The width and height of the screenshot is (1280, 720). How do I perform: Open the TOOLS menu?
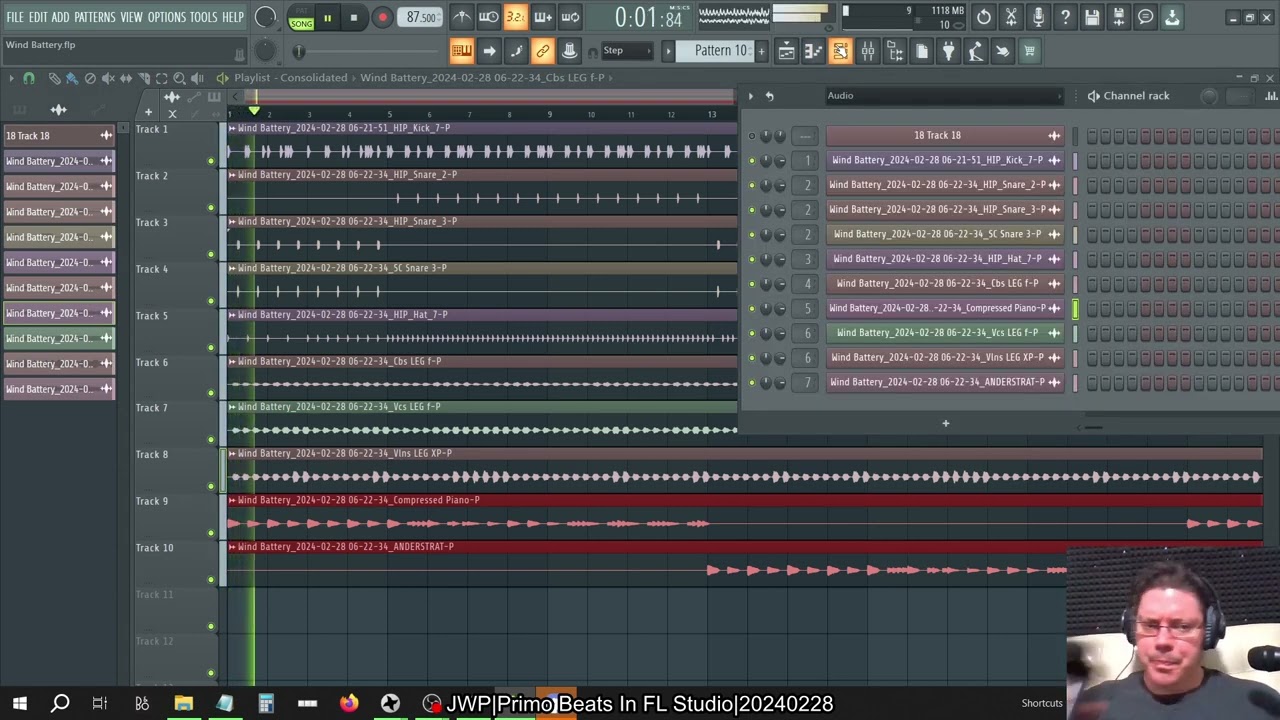204,17
